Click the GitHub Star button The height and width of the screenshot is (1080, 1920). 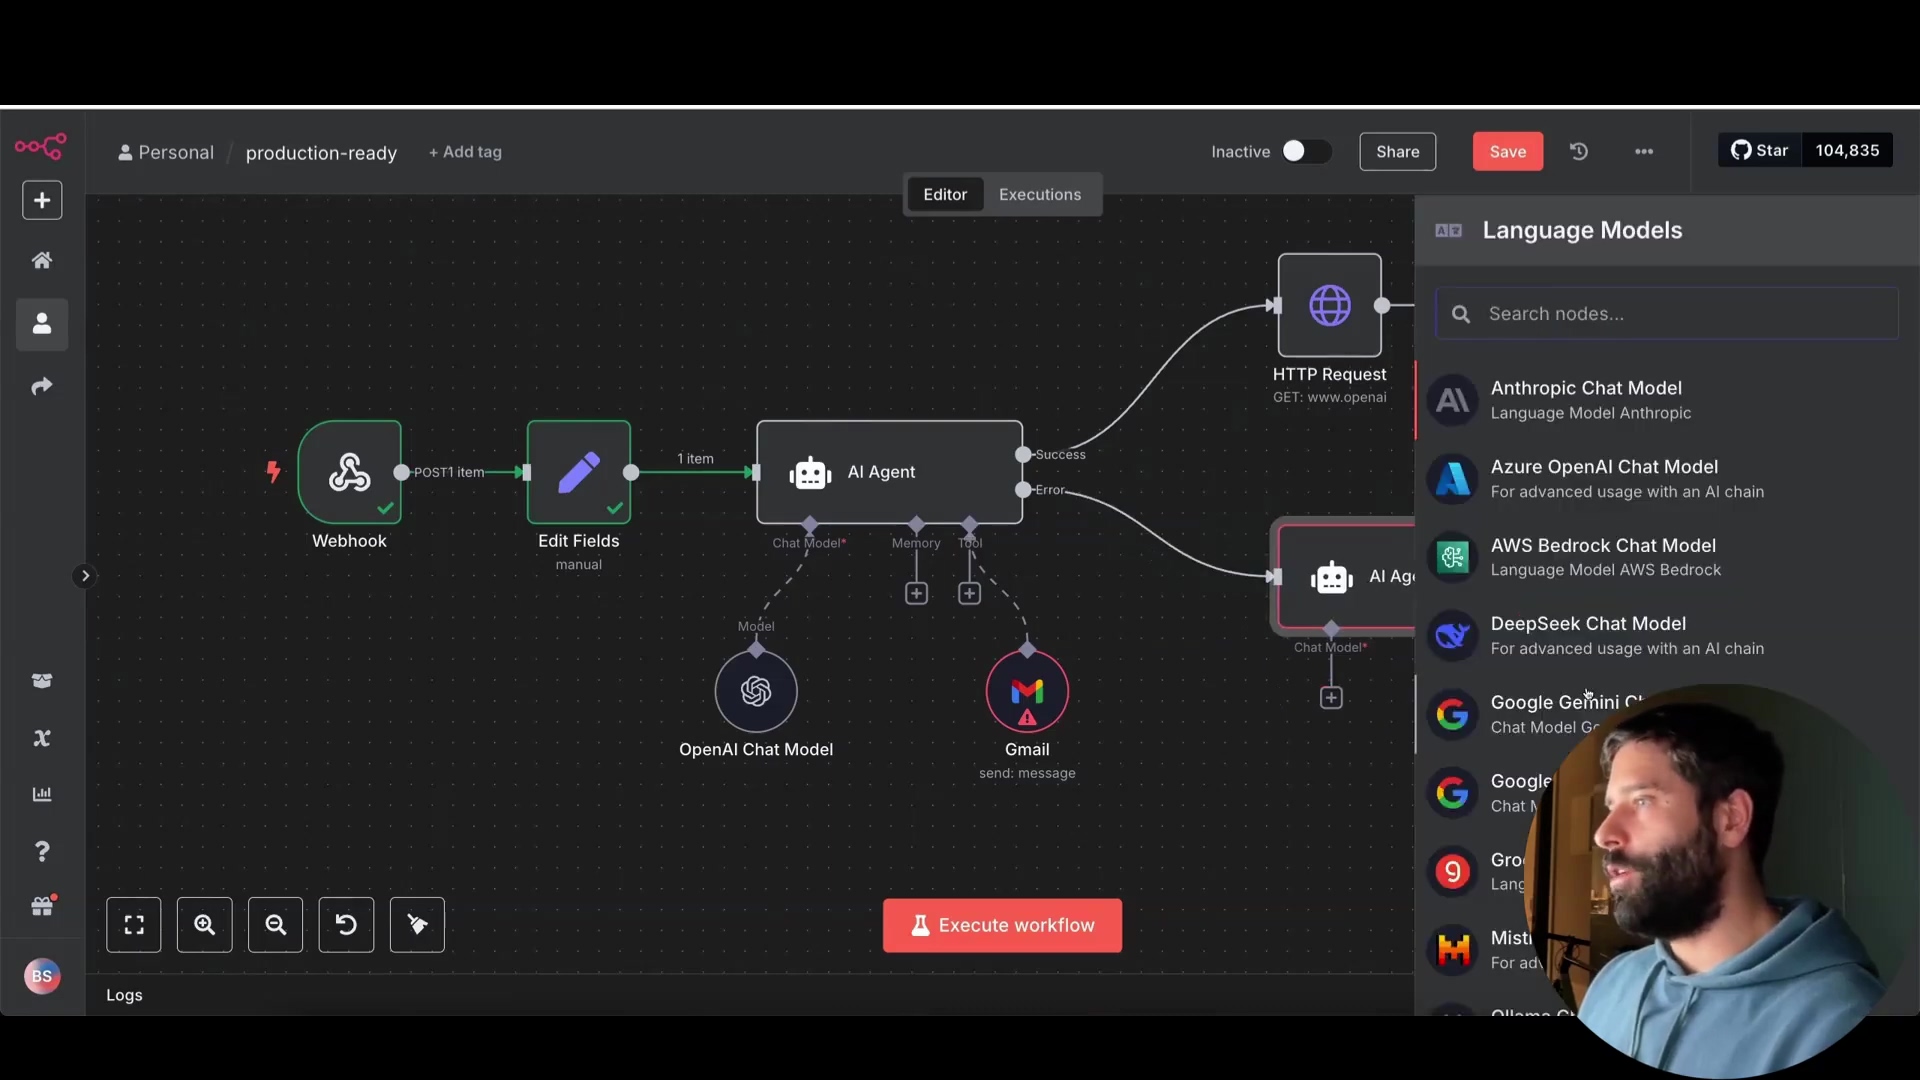1760,150
